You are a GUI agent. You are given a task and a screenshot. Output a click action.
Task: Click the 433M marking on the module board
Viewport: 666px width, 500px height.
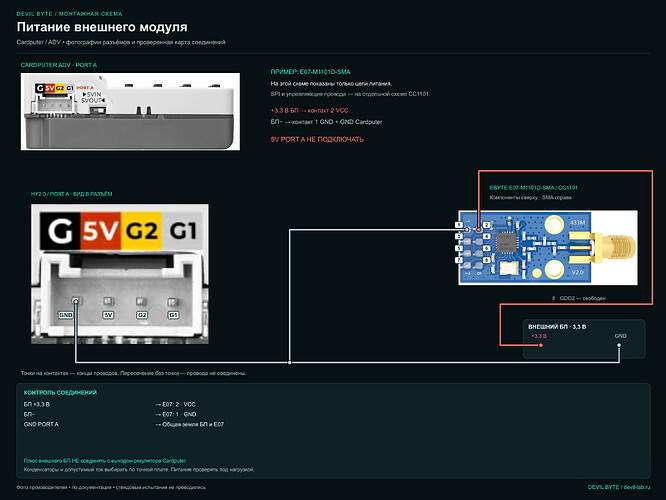[x=577, y=223]
